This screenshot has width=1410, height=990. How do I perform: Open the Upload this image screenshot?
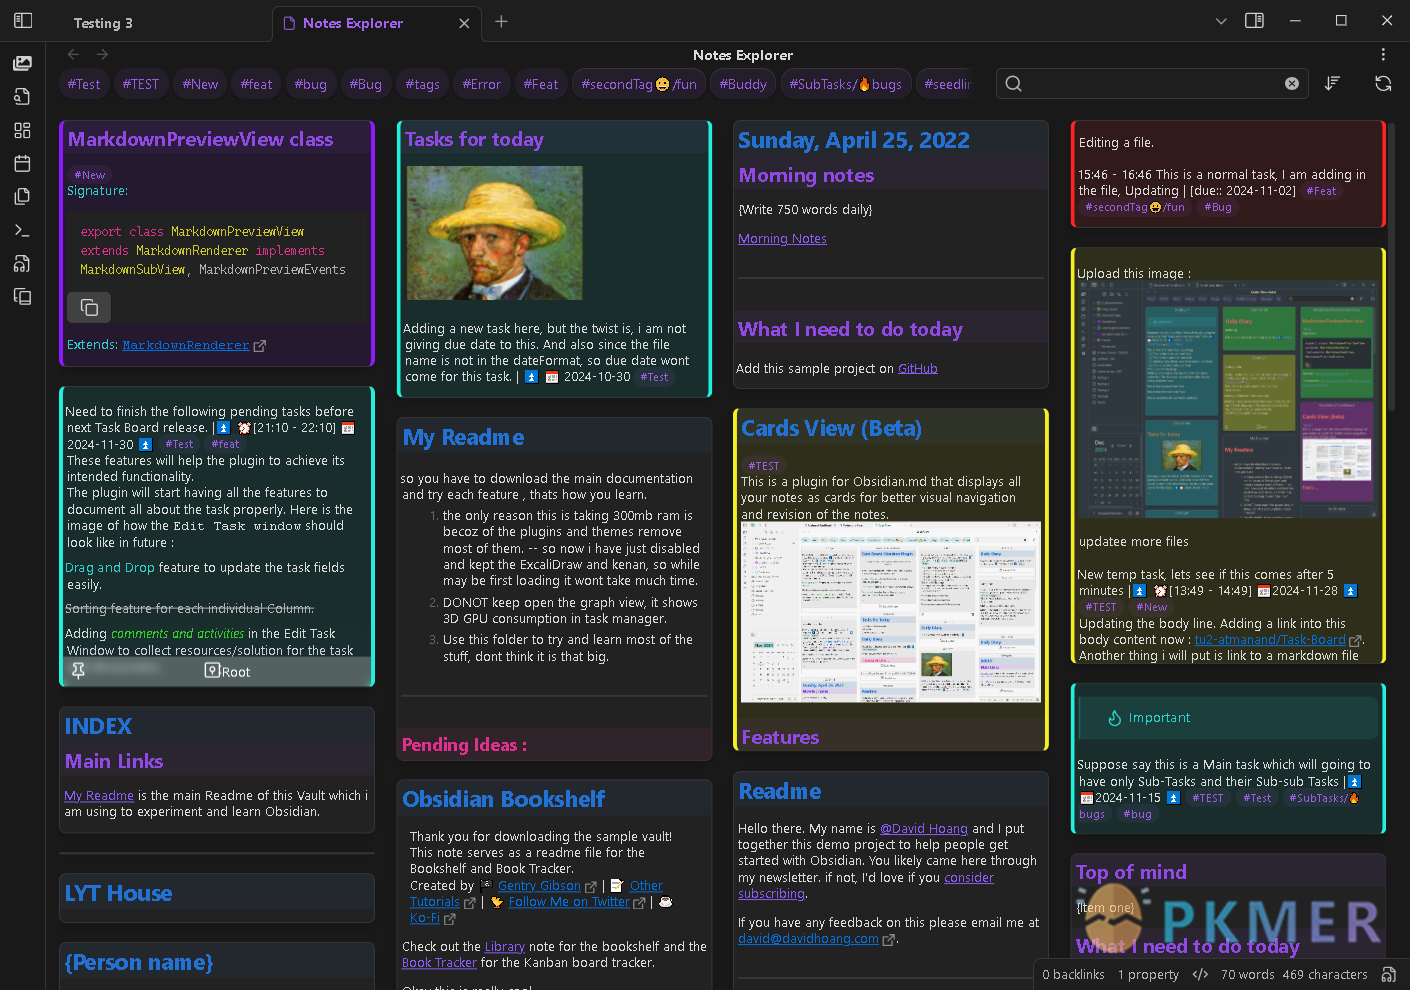[1229, 398]
